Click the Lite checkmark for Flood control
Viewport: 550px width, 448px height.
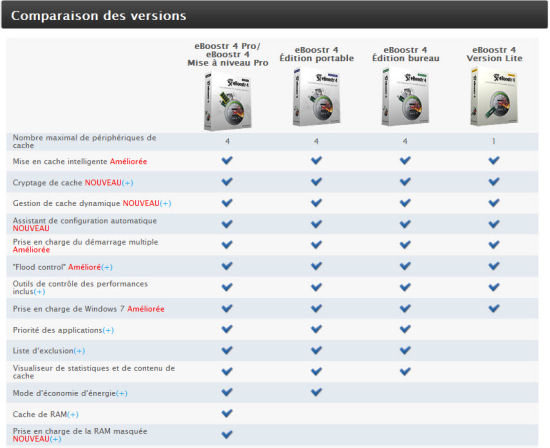pyautogui.click(x=494, y=266)
